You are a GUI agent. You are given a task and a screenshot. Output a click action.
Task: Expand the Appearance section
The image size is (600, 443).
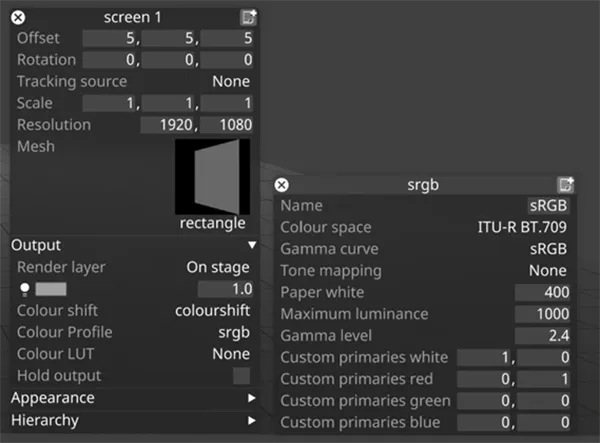tap(251, 398)
